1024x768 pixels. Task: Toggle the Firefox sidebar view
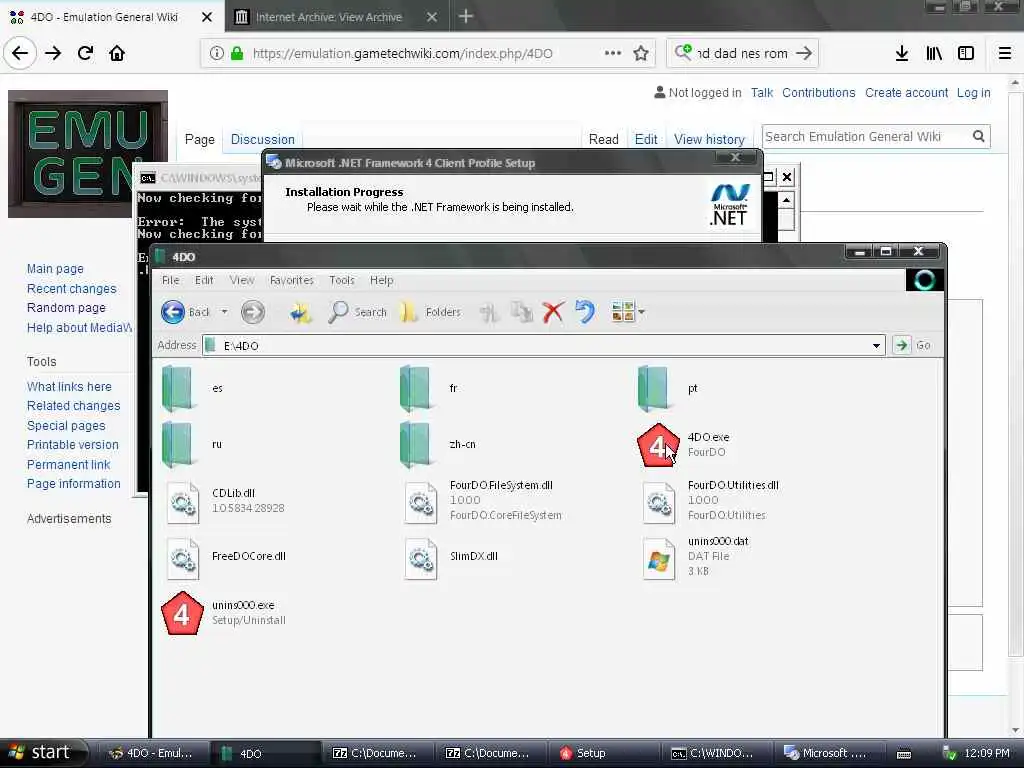click(x=966, y=54)
